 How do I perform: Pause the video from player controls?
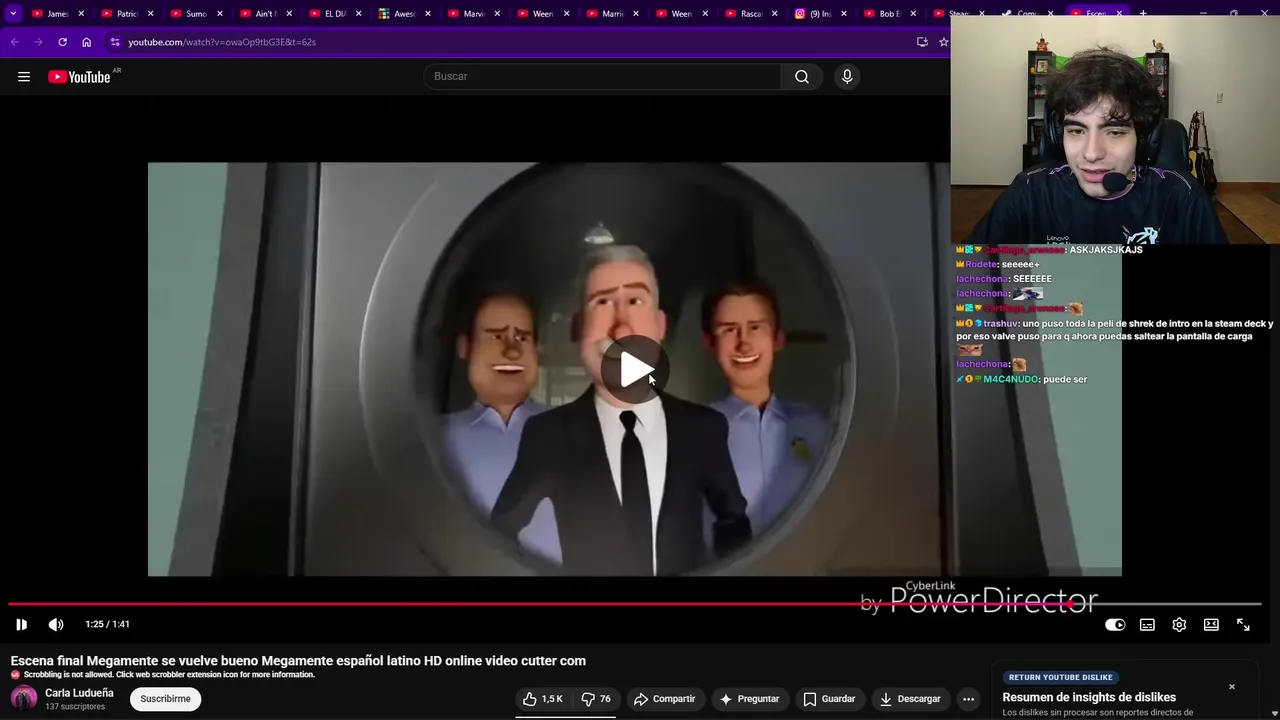click(21, 624)
